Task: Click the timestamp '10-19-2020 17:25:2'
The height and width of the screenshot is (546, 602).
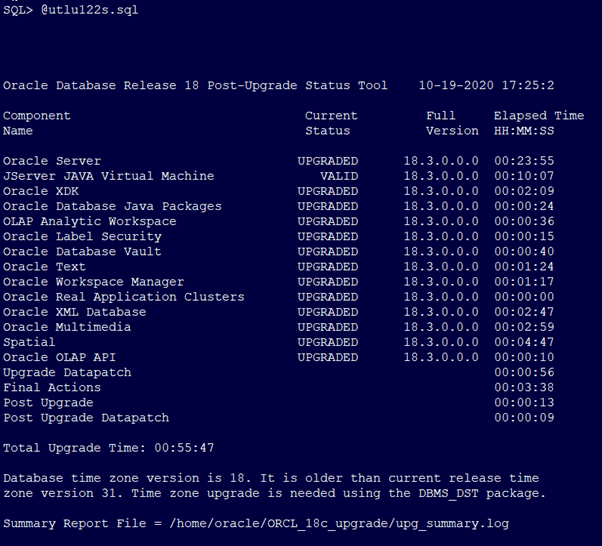Action: tap(486, 85)
